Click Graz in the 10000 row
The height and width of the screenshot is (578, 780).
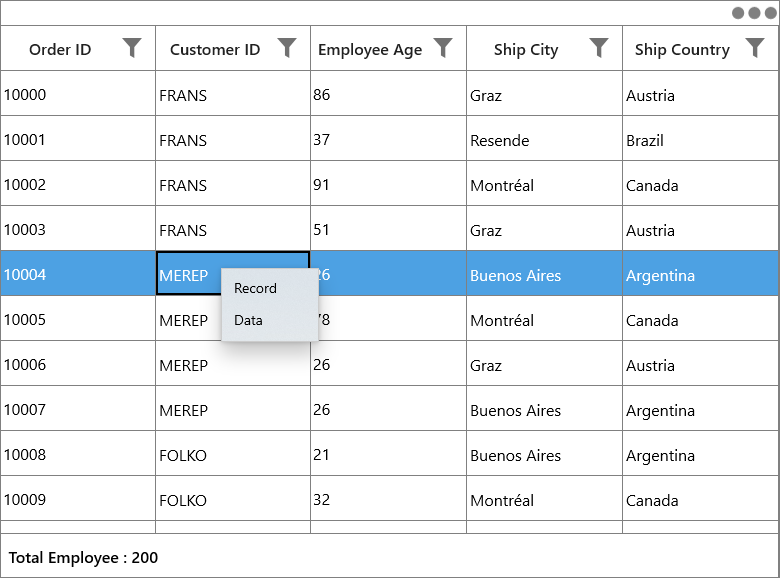tap(544, 94)
